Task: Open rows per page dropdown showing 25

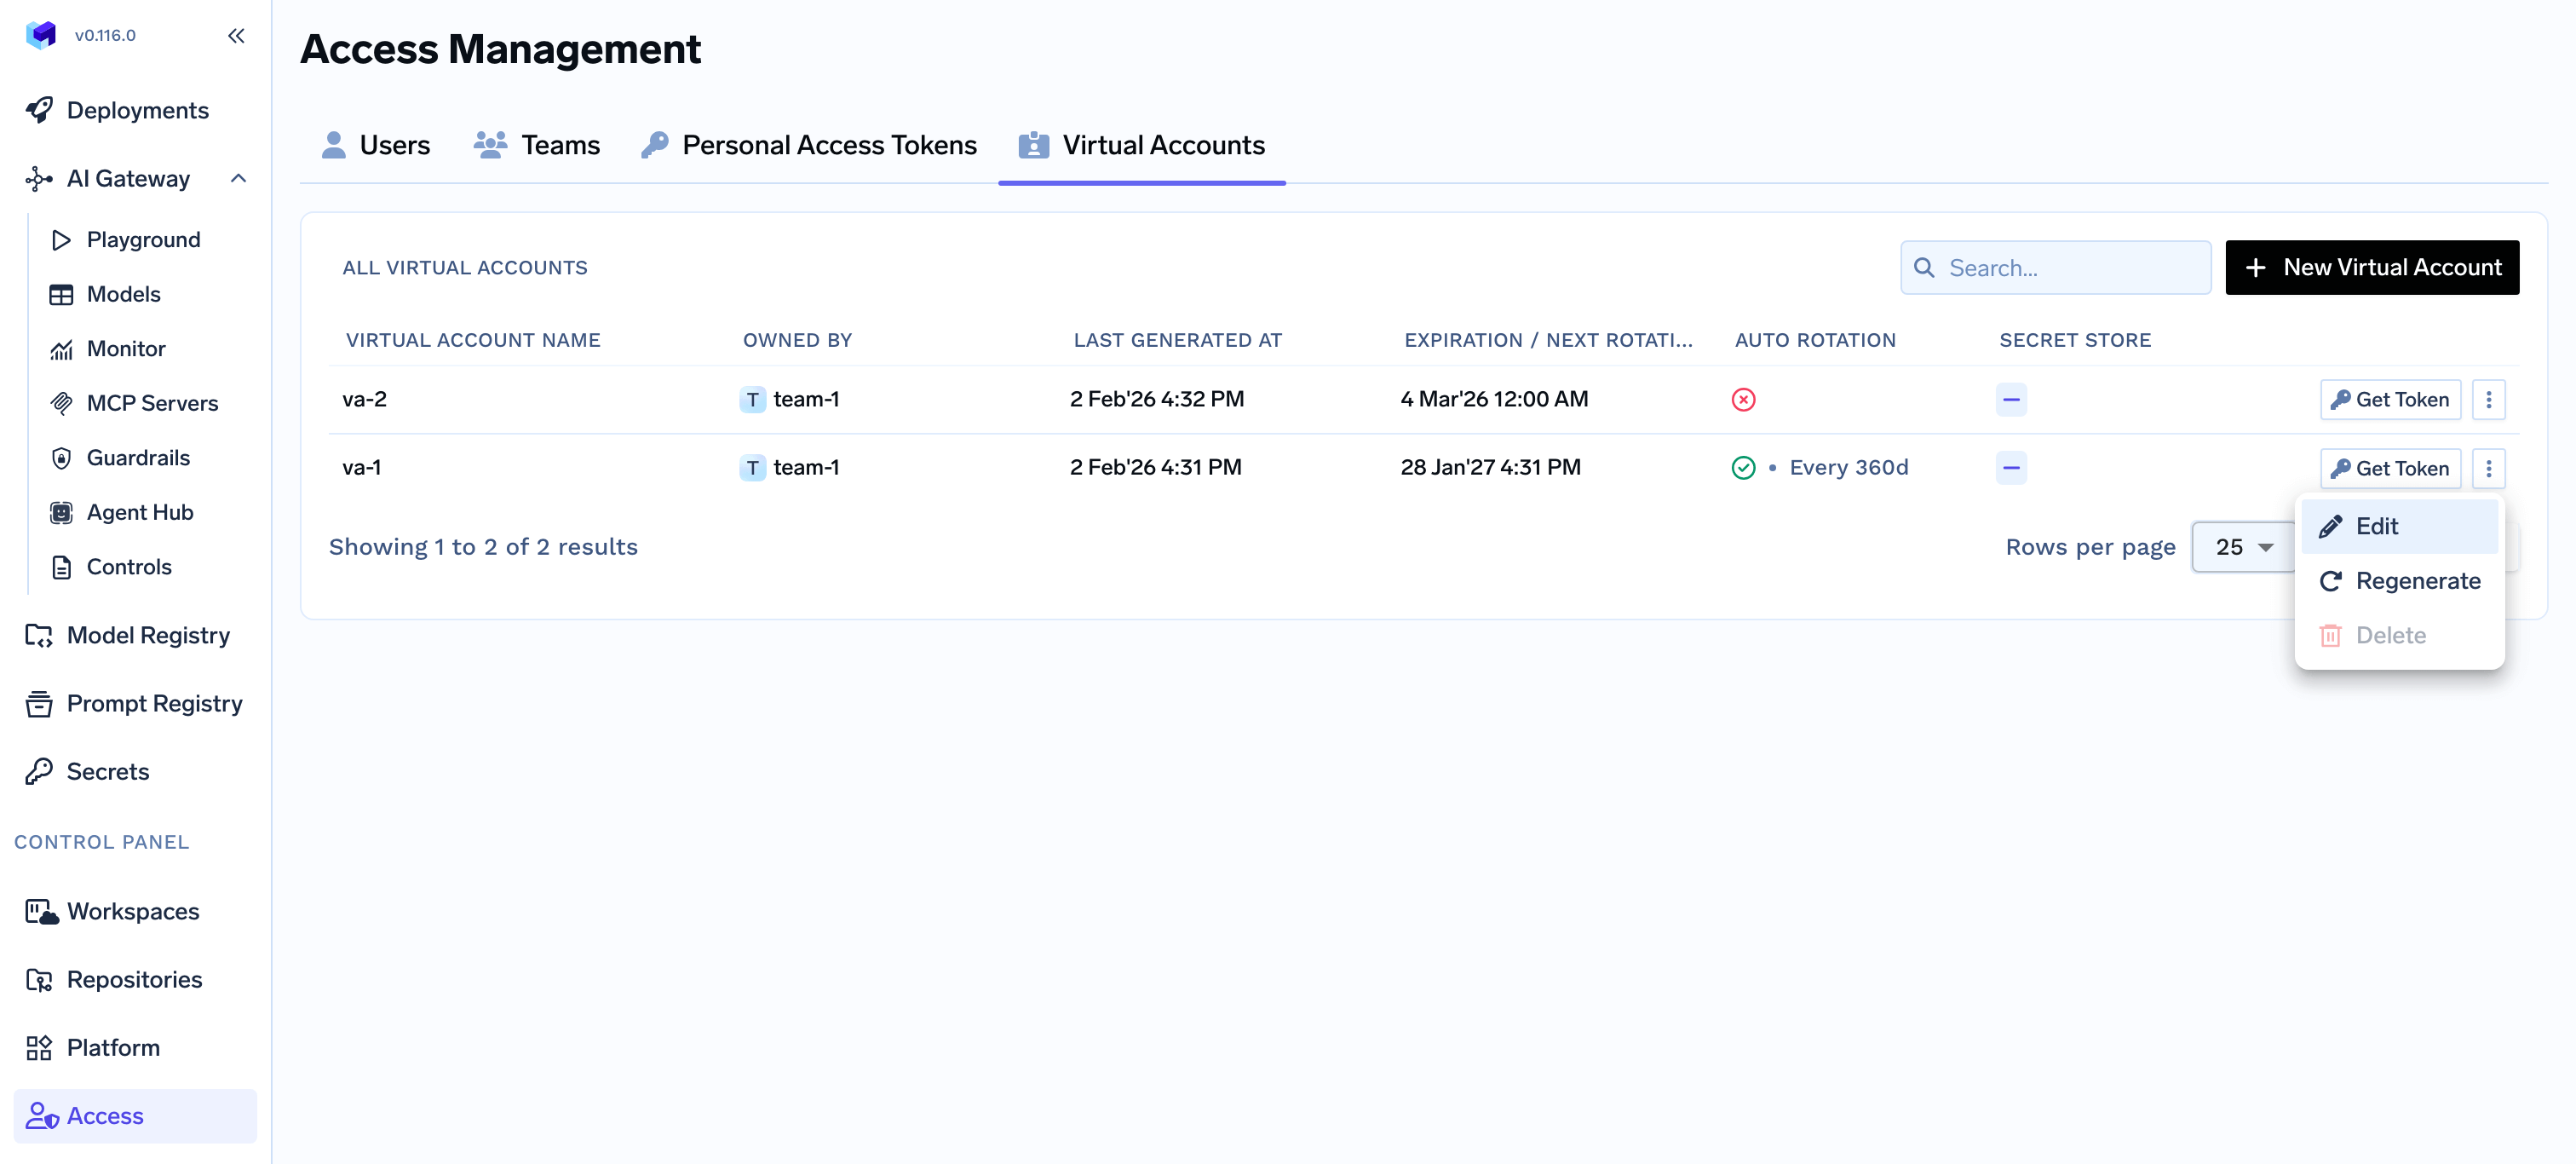Action: (2243, 547)
